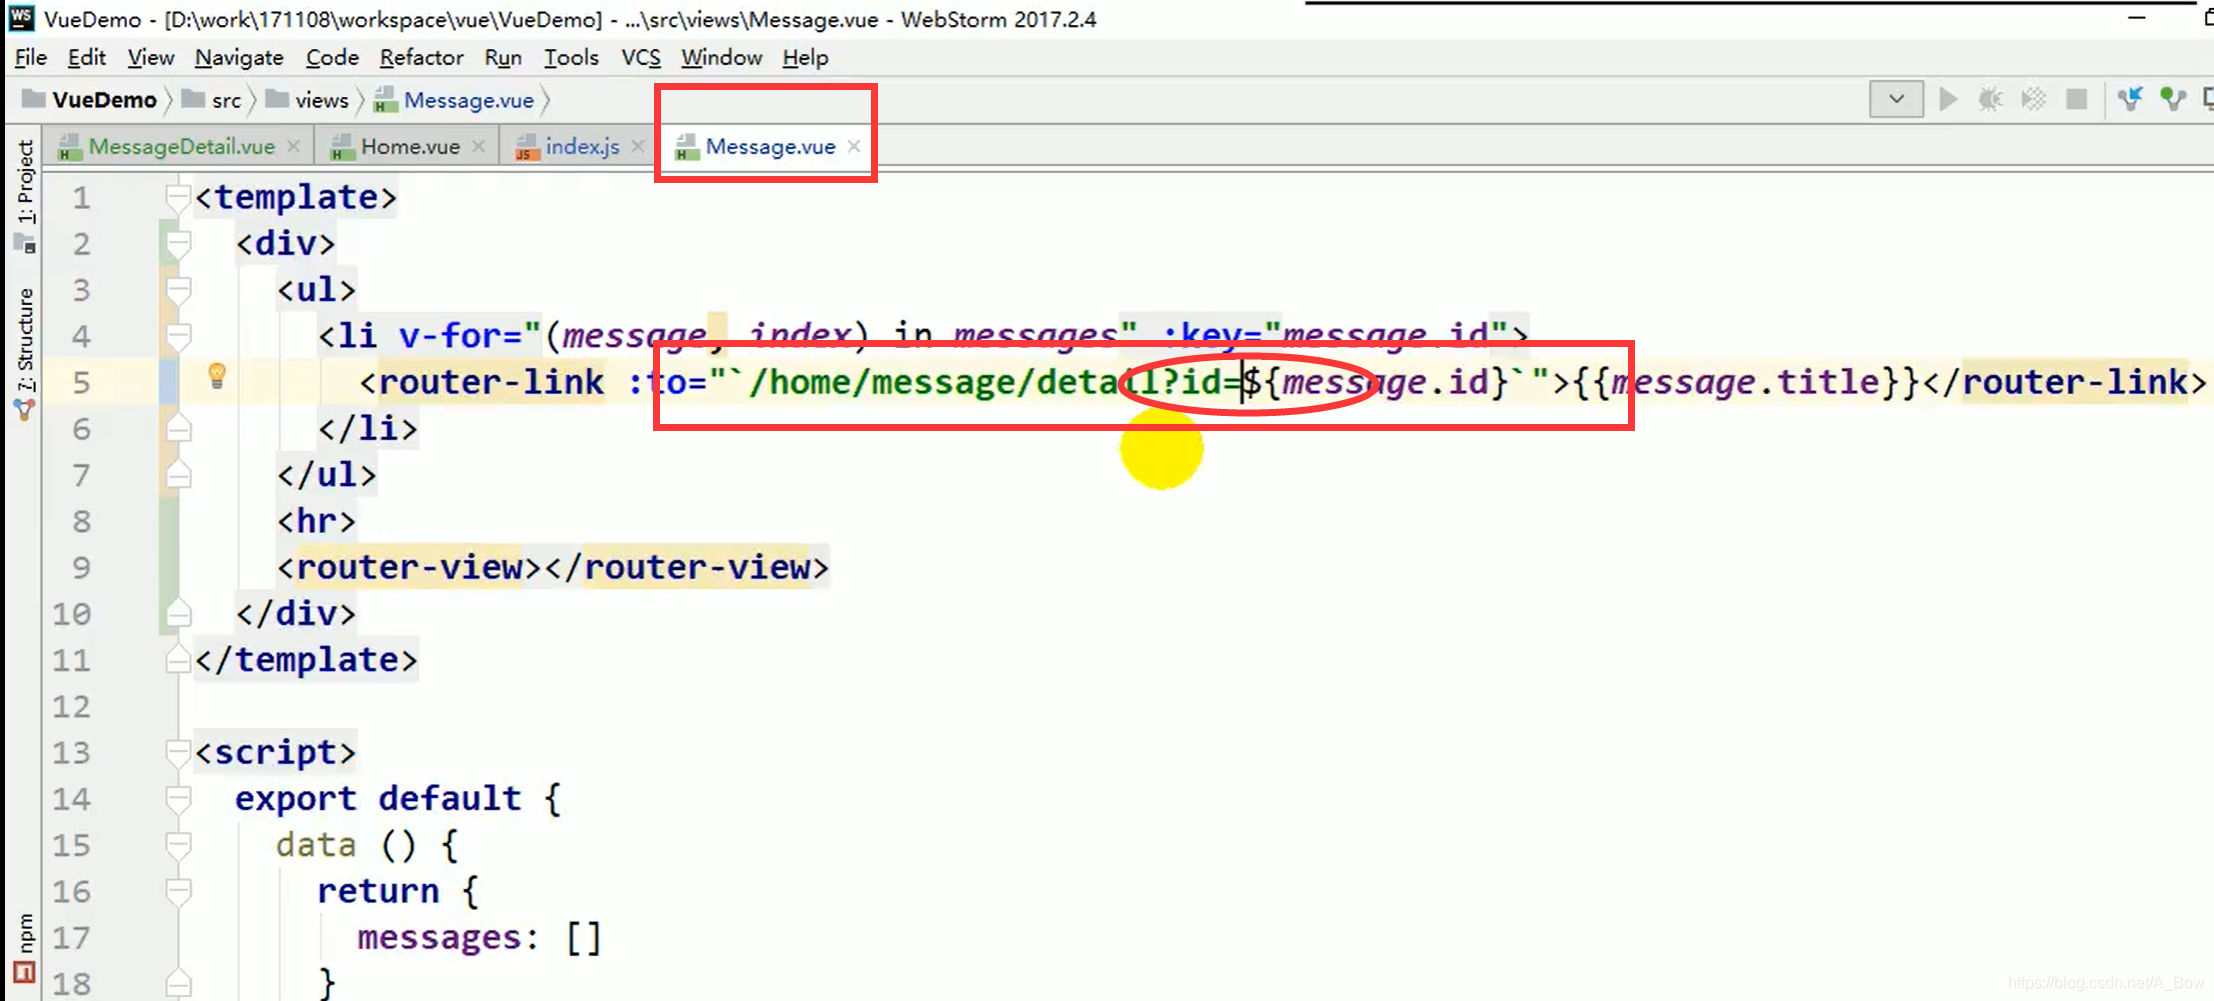2214x1001 pixels.
Task: Click 'messages: []' on line 17
Action: coord(479,937)
